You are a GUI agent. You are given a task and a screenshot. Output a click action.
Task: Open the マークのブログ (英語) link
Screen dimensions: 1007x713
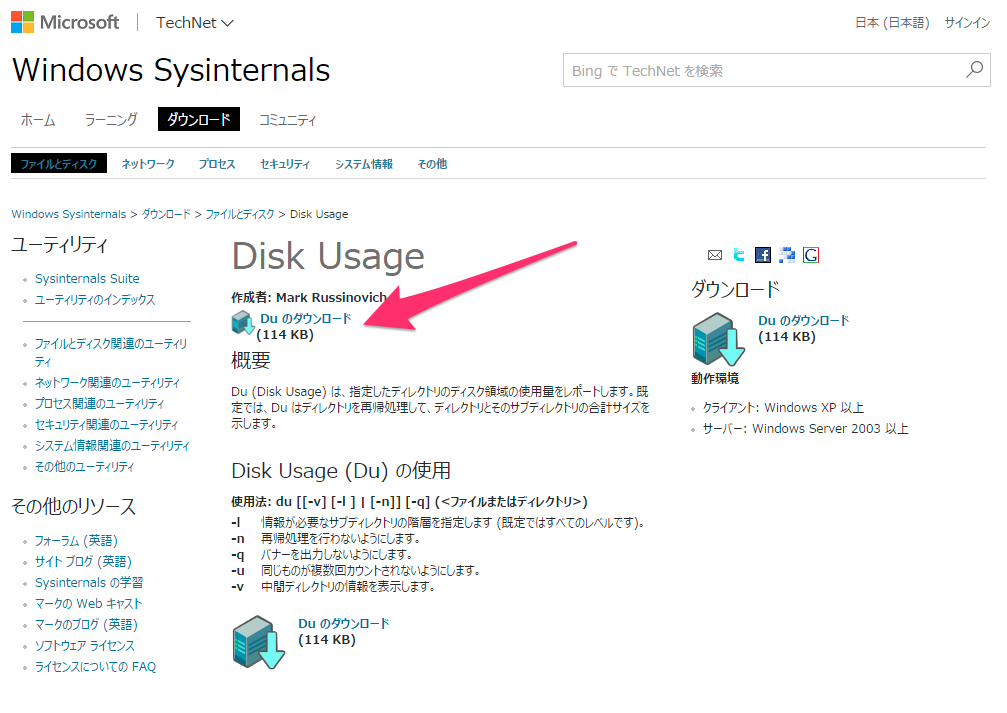point(87,624)
